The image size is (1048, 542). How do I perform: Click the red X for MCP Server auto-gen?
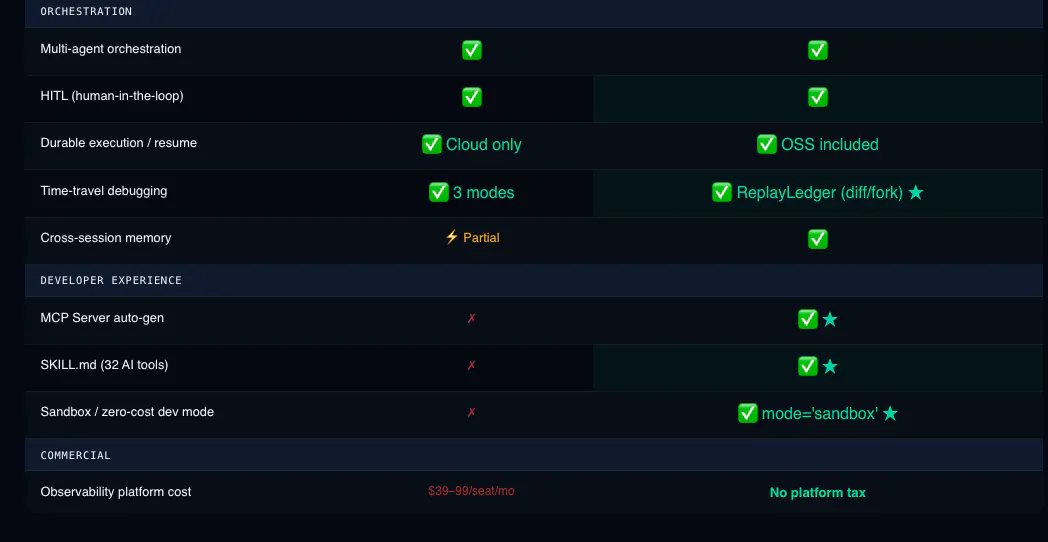pyautogui.click(x=471, y=319)
